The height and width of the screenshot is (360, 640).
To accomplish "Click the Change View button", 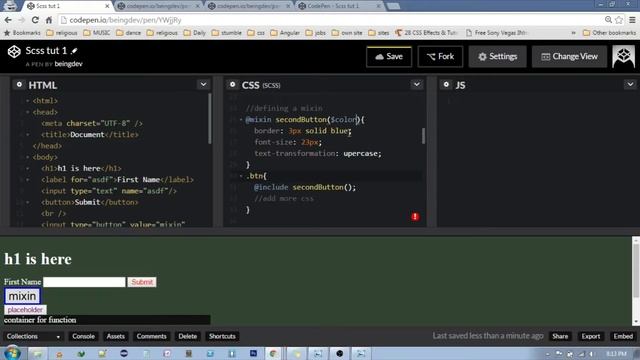I will click(x=569, y=56).
